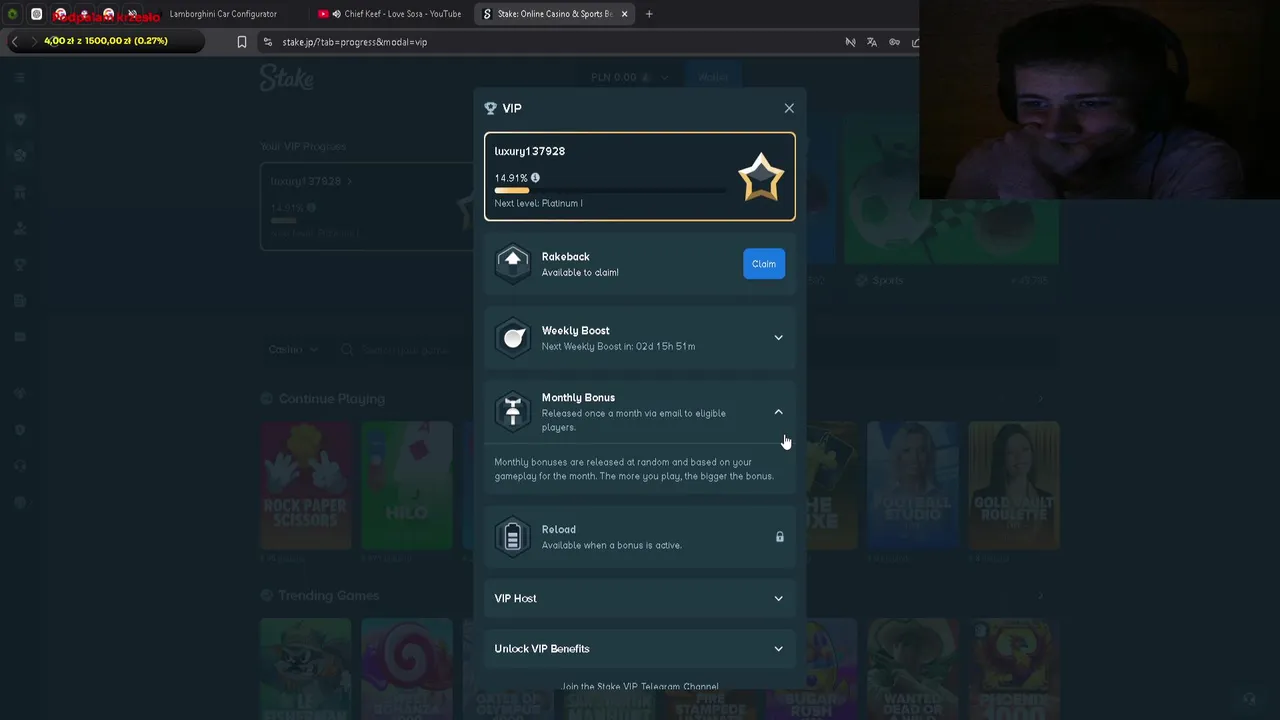Click the N extension icon in address bar
Viewport: 1280px width, 720px height.
(x=850, y=42)
